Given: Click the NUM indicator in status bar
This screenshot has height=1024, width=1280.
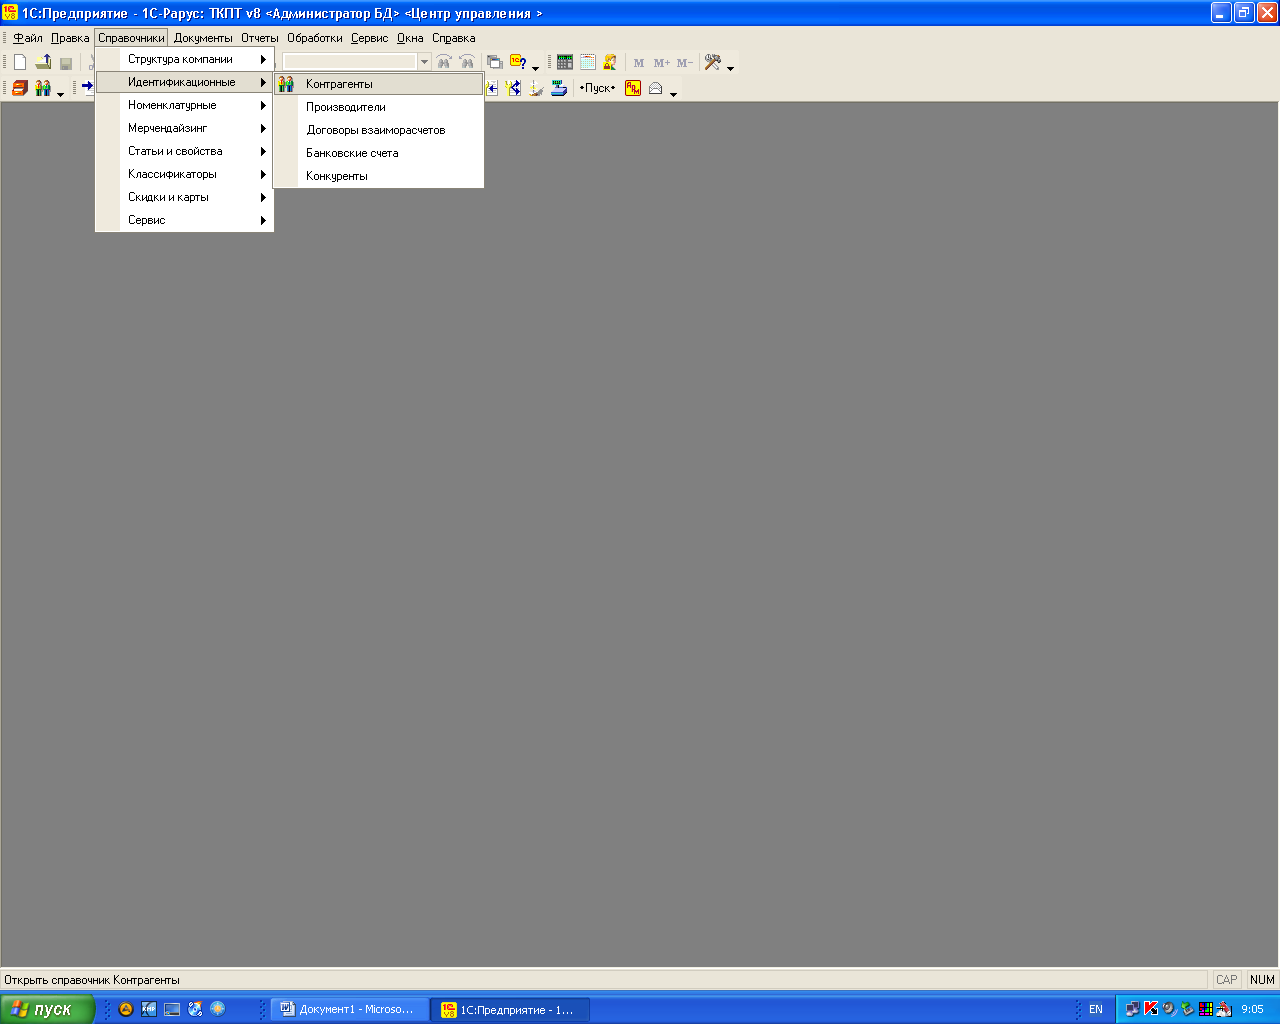Looking at the screenshot, I should pos(1262,980).
